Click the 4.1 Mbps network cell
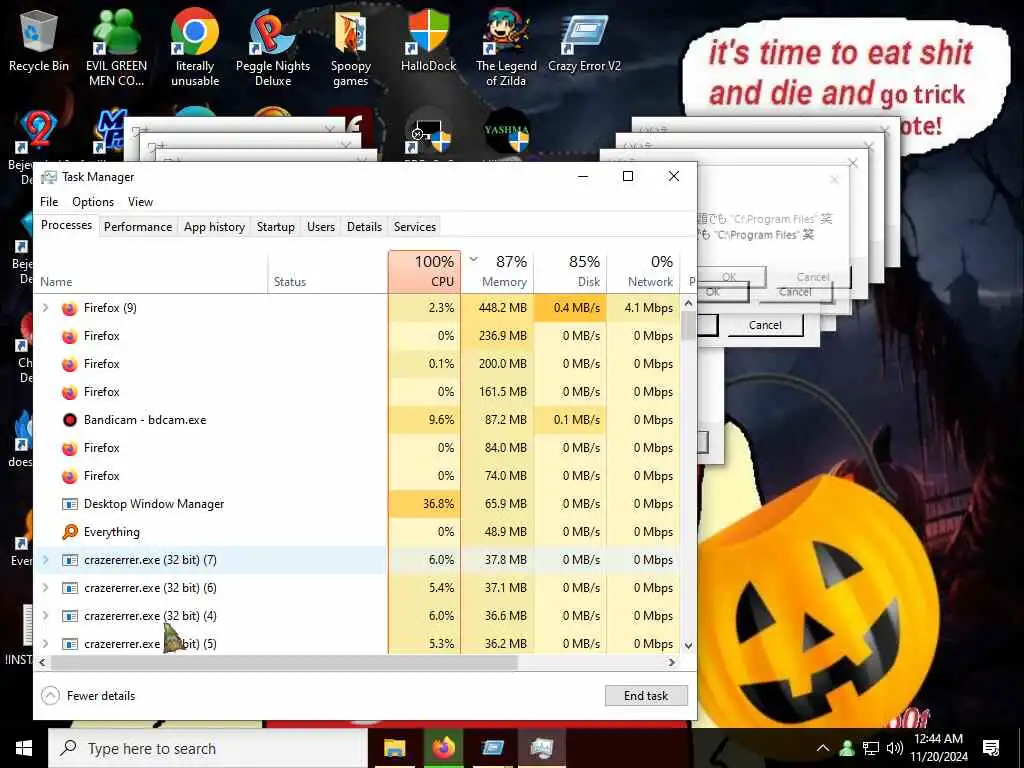Screen dimensions: 1024x768 tap(643, 308)
